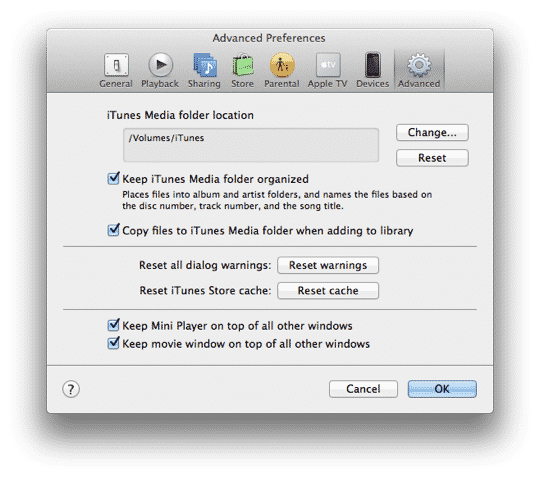Click the Advanced Preferences window title

tap(269, 38)
